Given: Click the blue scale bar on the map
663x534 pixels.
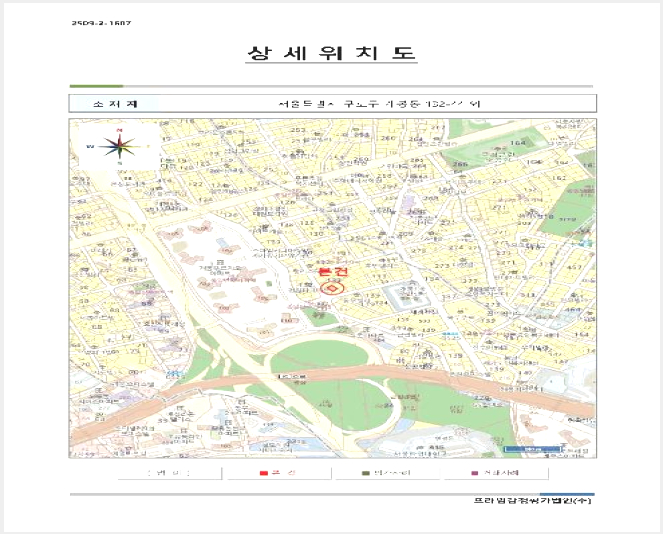Looking at the screenshot, I should click(533, 449).
